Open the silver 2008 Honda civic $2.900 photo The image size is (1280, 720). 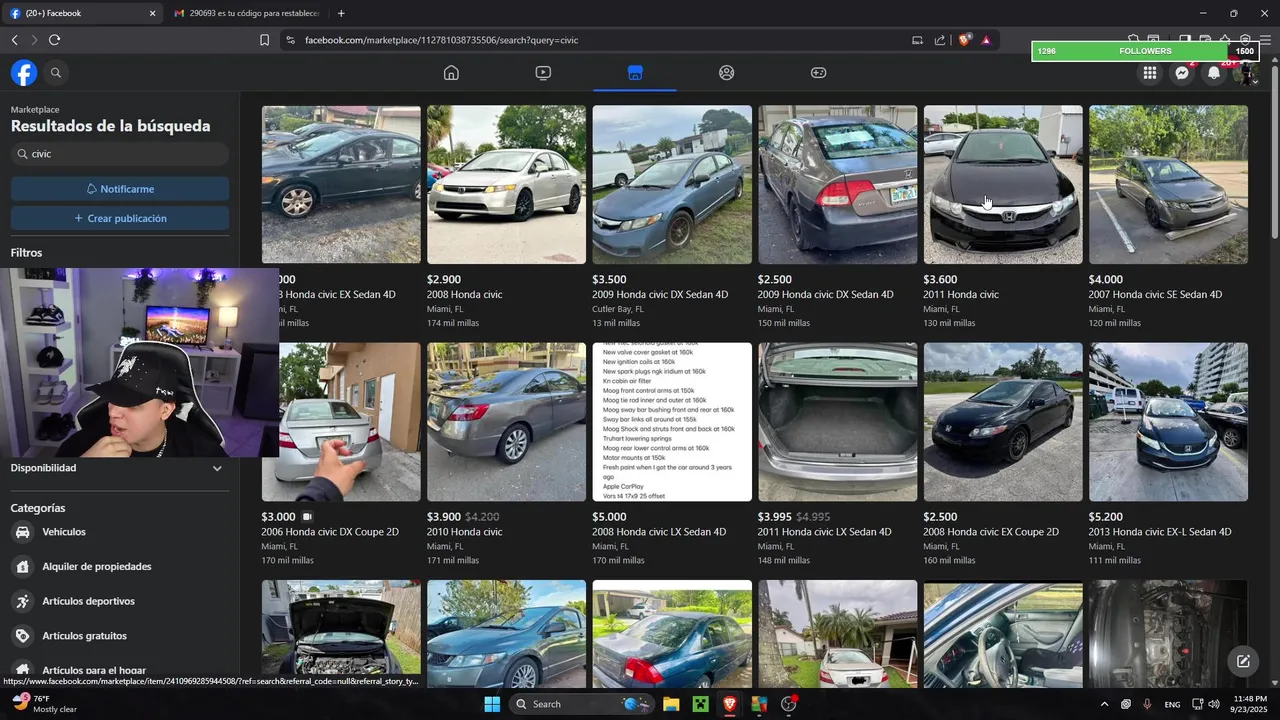506,185
